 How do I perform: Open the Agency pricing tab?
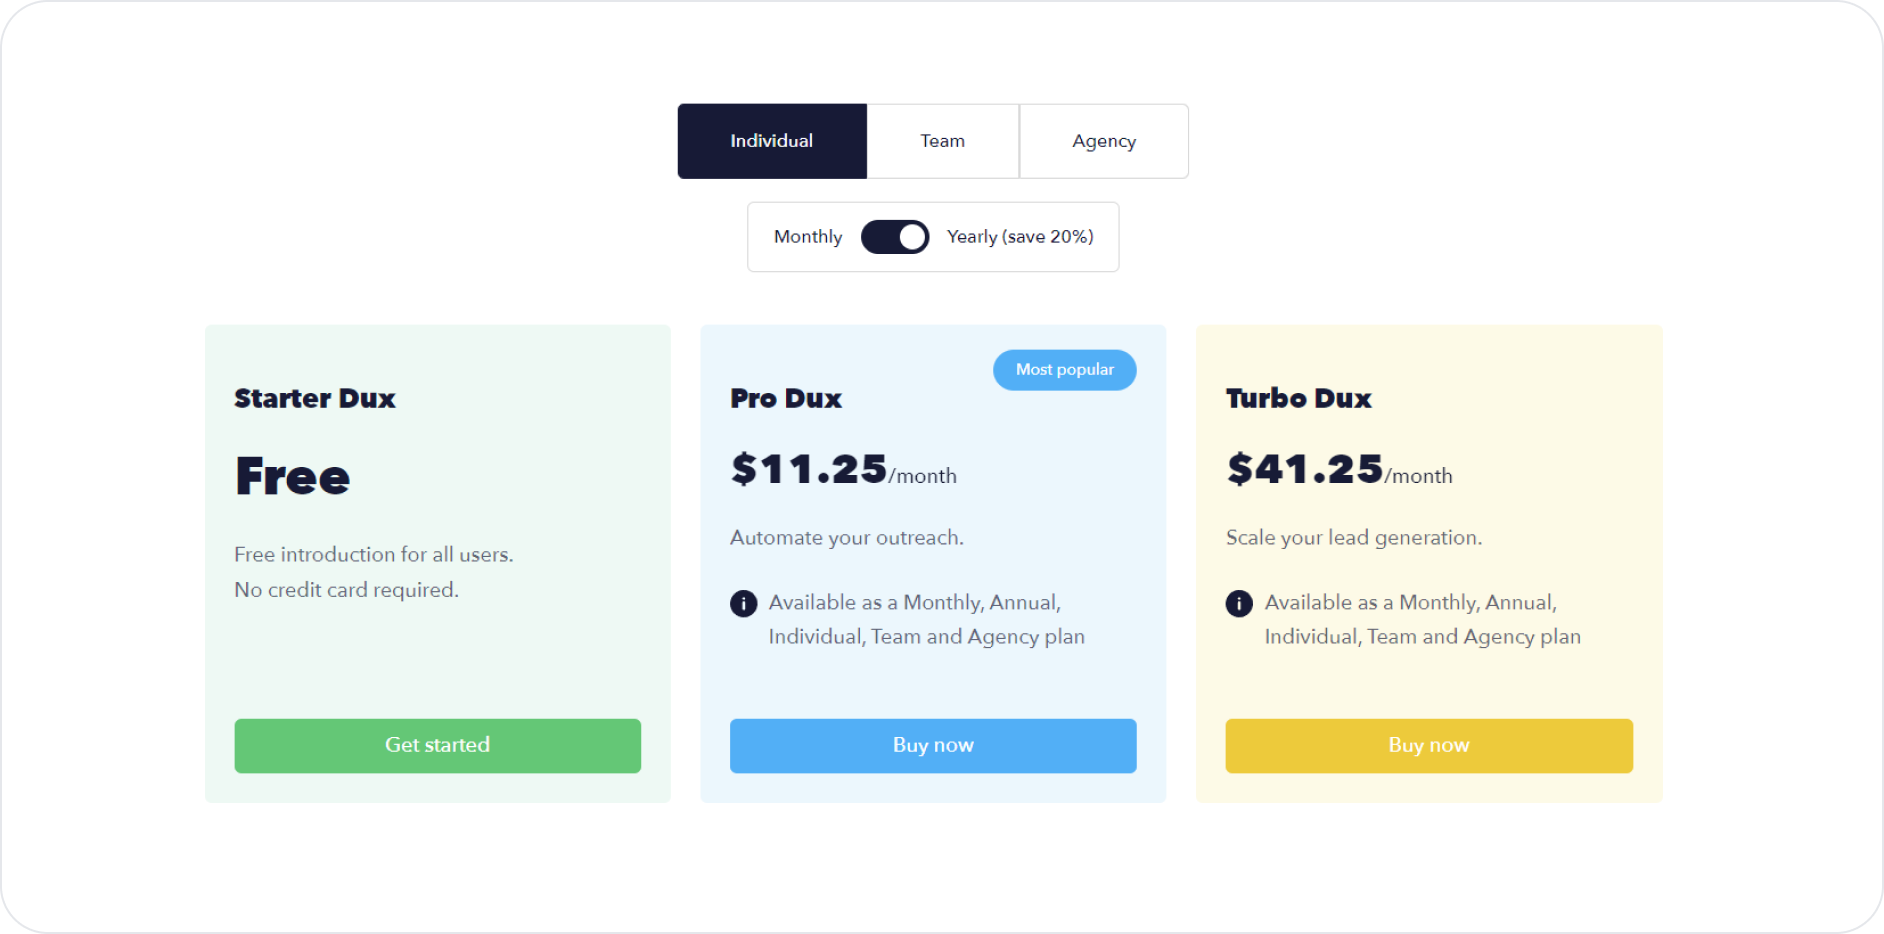pyautogui.click(x=1104, y=141)
